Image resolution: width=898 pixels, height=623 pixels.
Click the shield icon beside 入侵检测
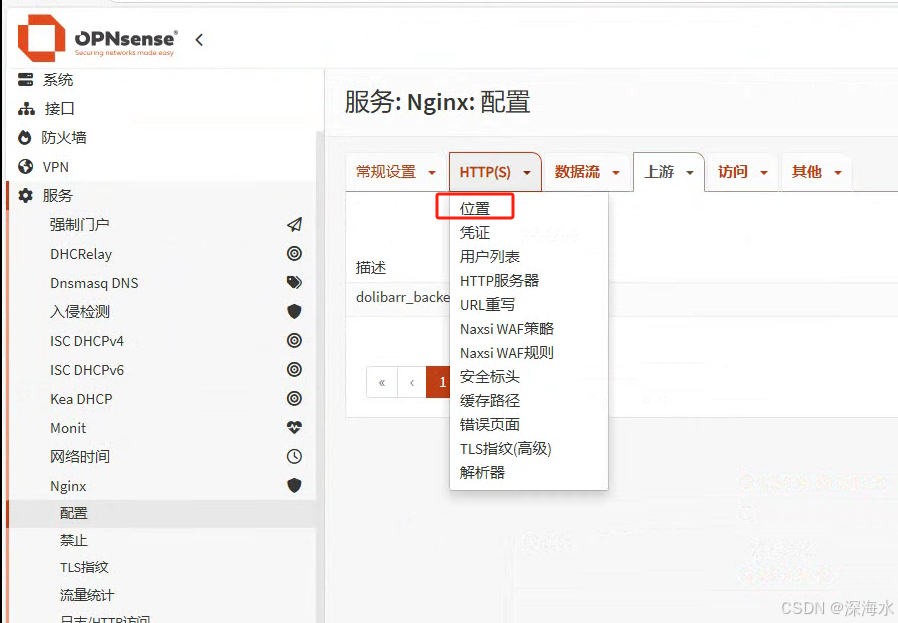coord(294,312)
